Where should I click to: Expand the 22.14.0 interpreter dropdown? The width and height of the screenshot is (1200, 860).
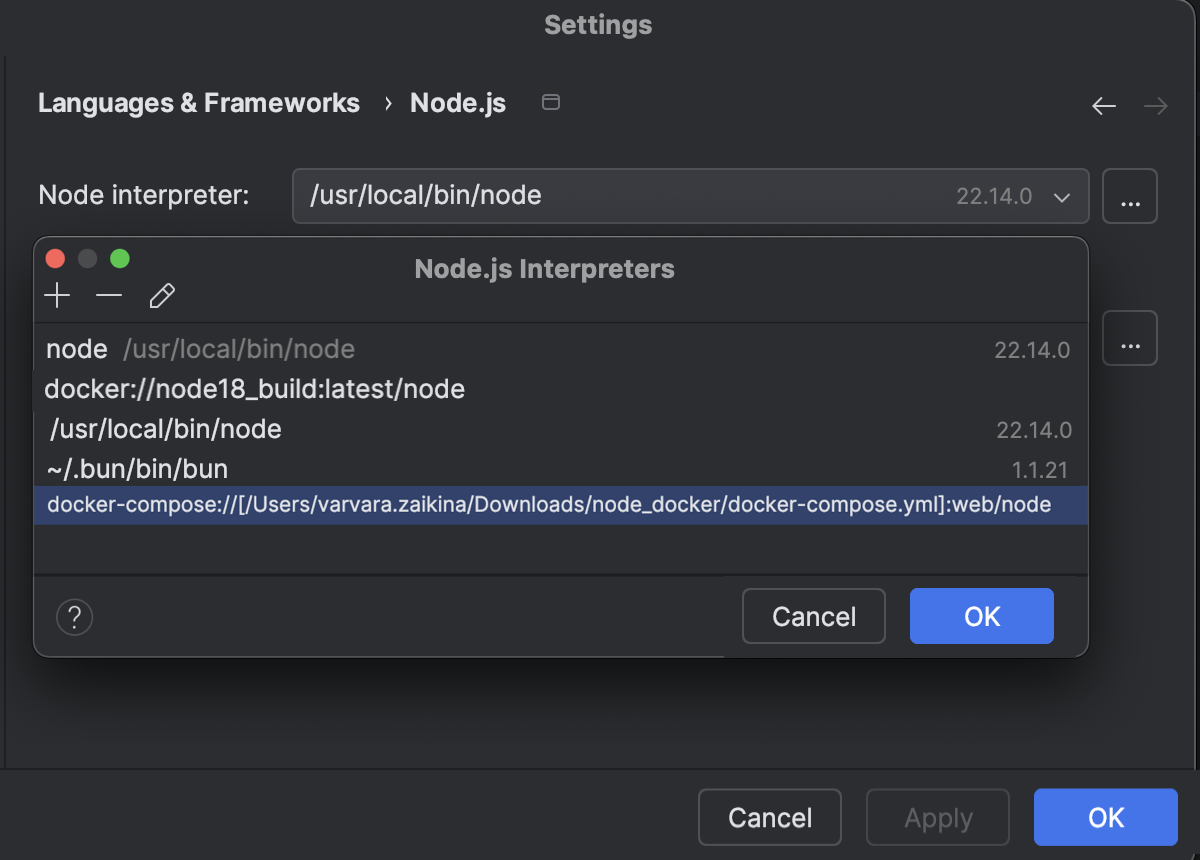click(1063, 196)
